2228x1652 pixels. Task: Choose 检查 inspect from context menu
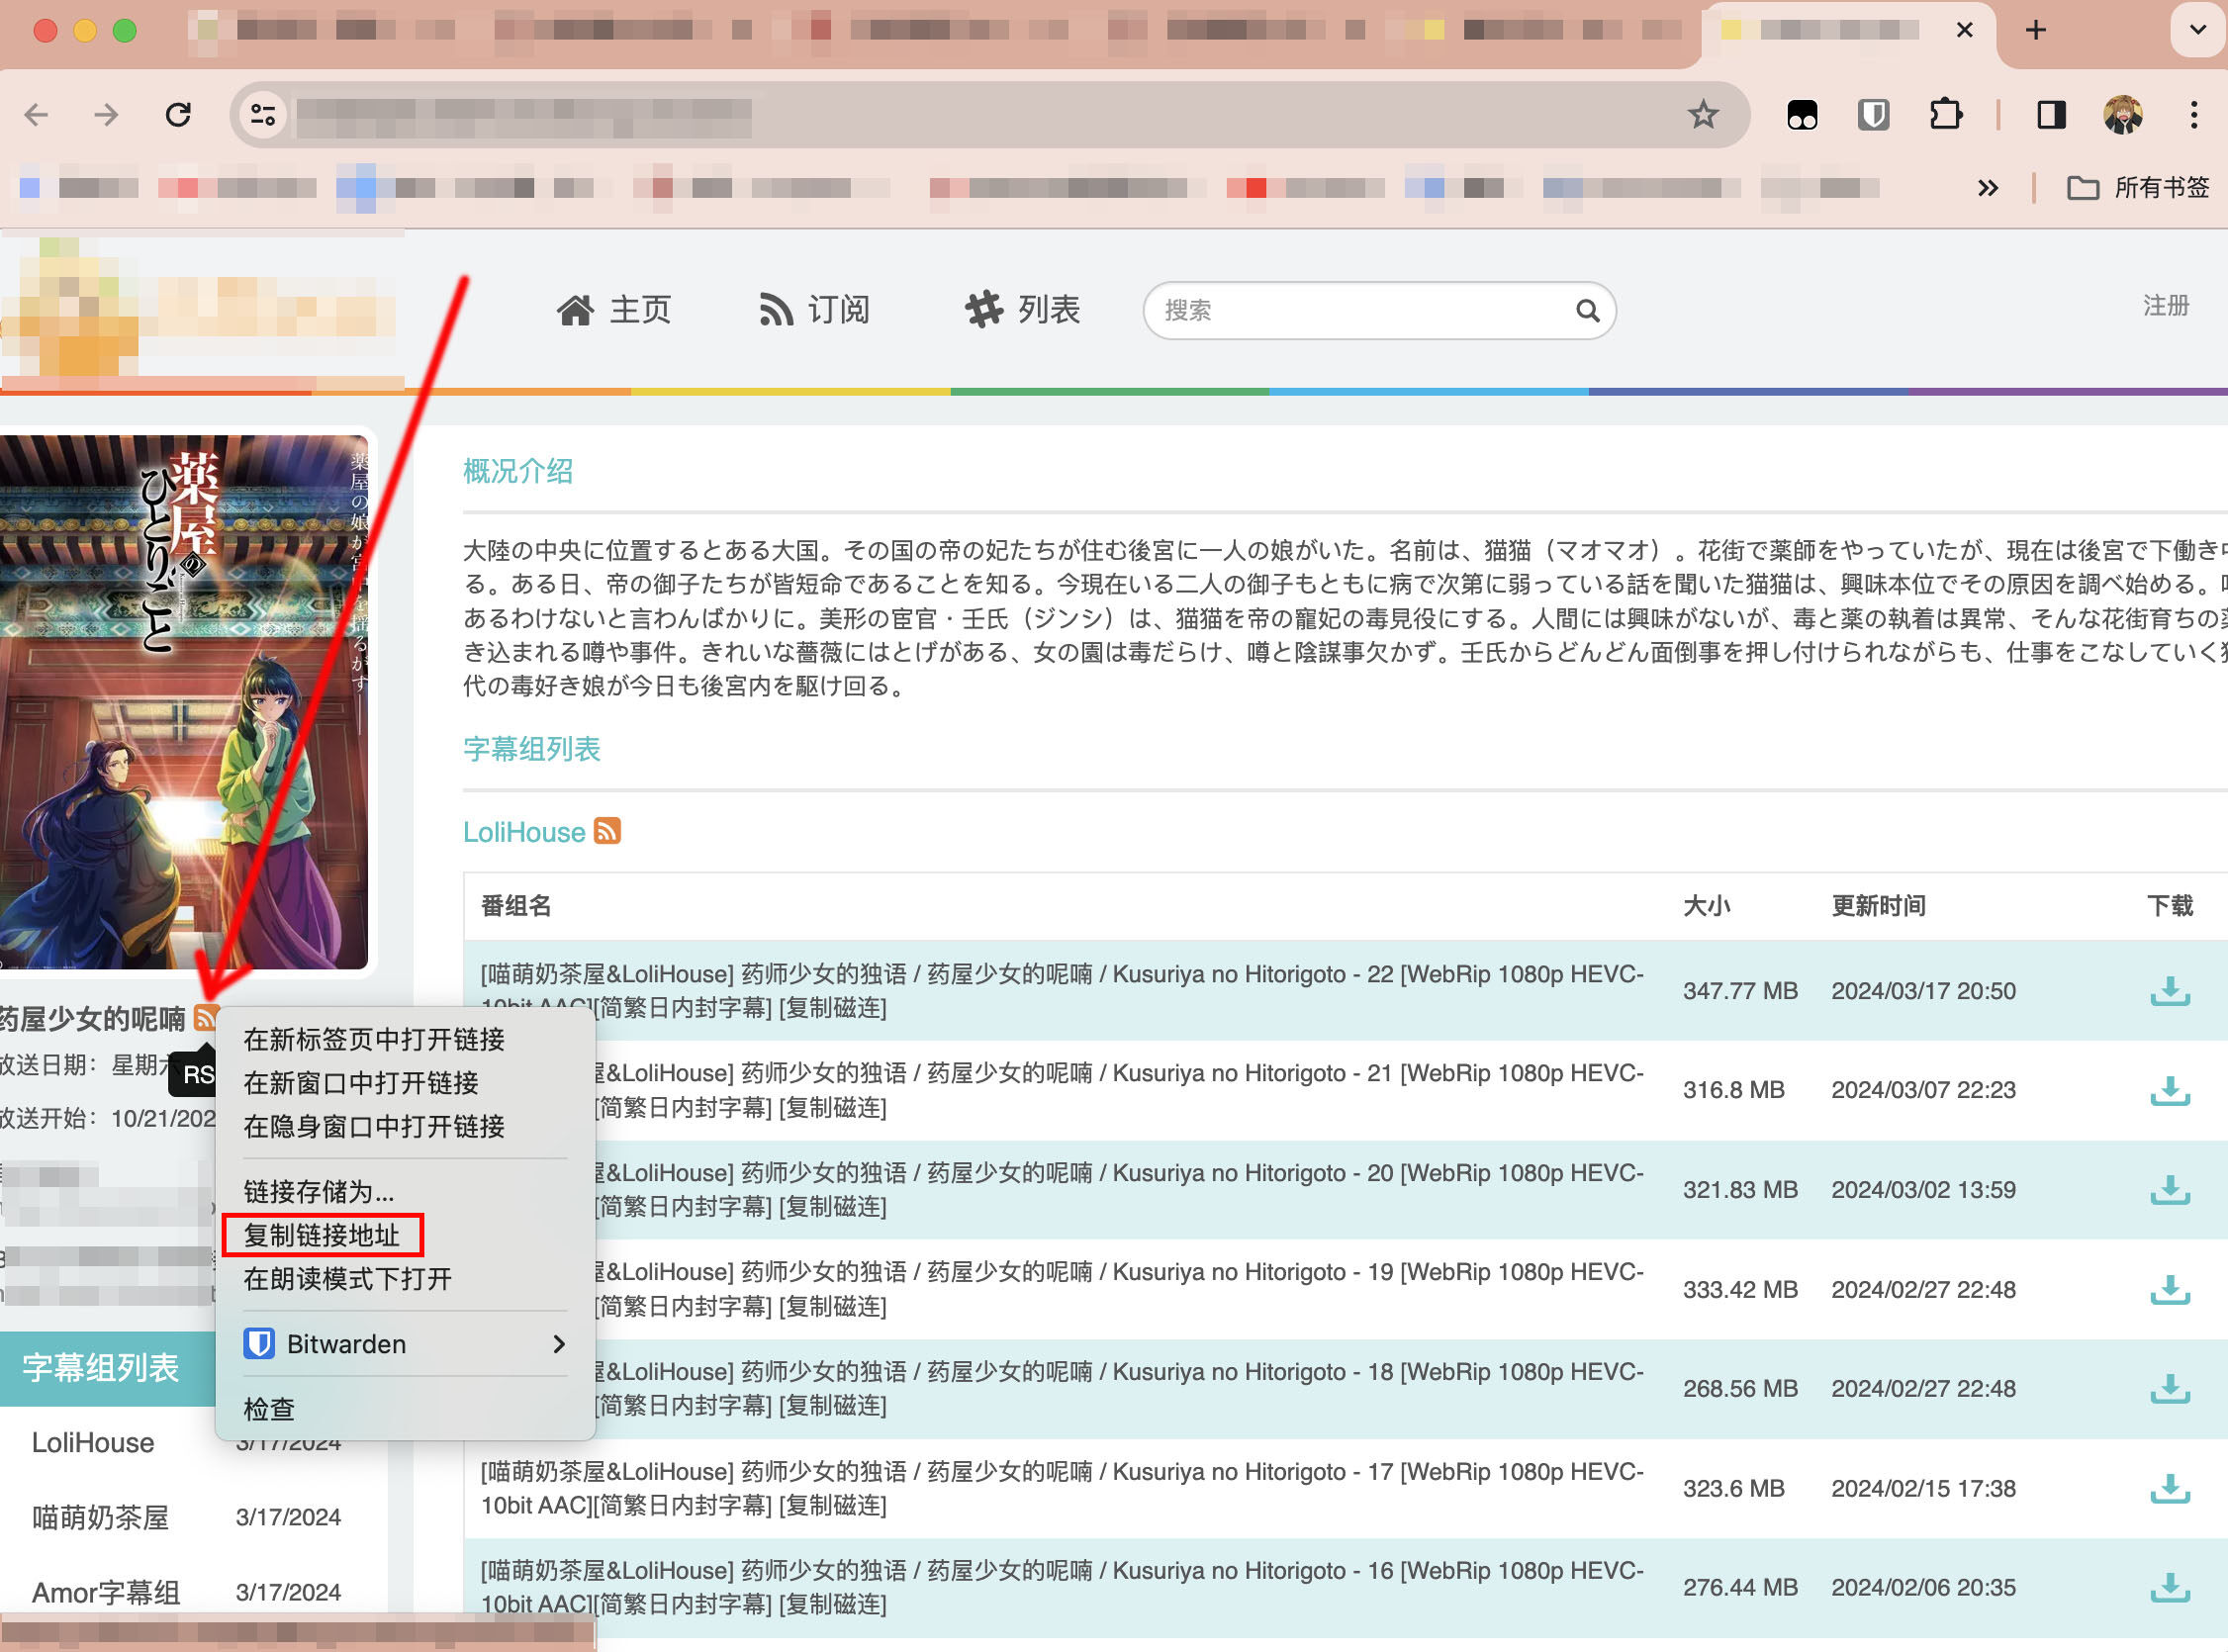click(x=269, y=1409)
